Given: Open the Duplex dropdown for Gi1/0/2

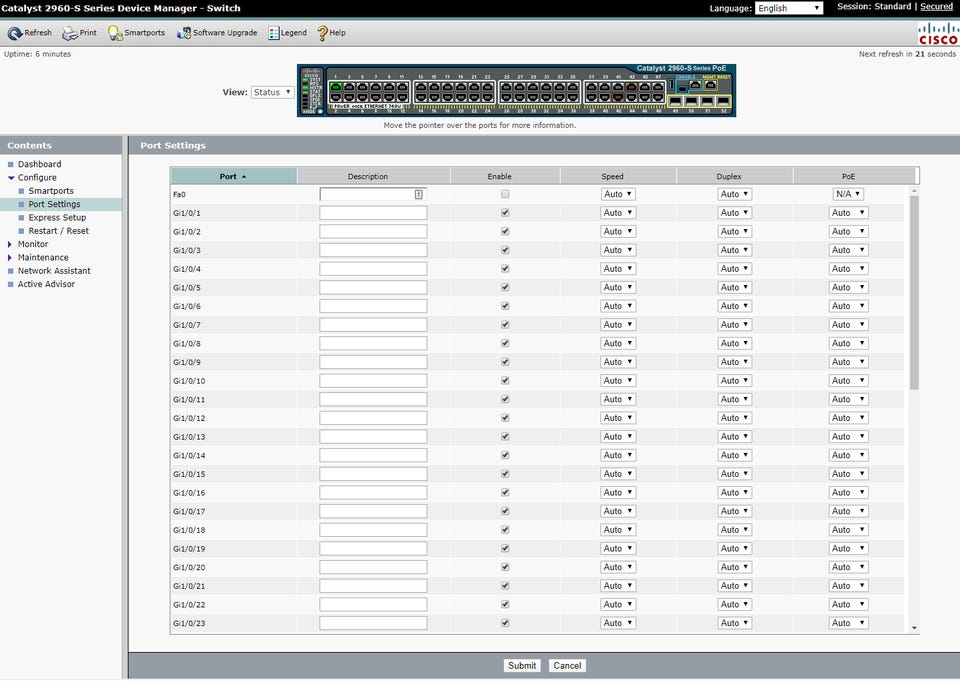Looking at the screenshot, I should click(734, 231).
